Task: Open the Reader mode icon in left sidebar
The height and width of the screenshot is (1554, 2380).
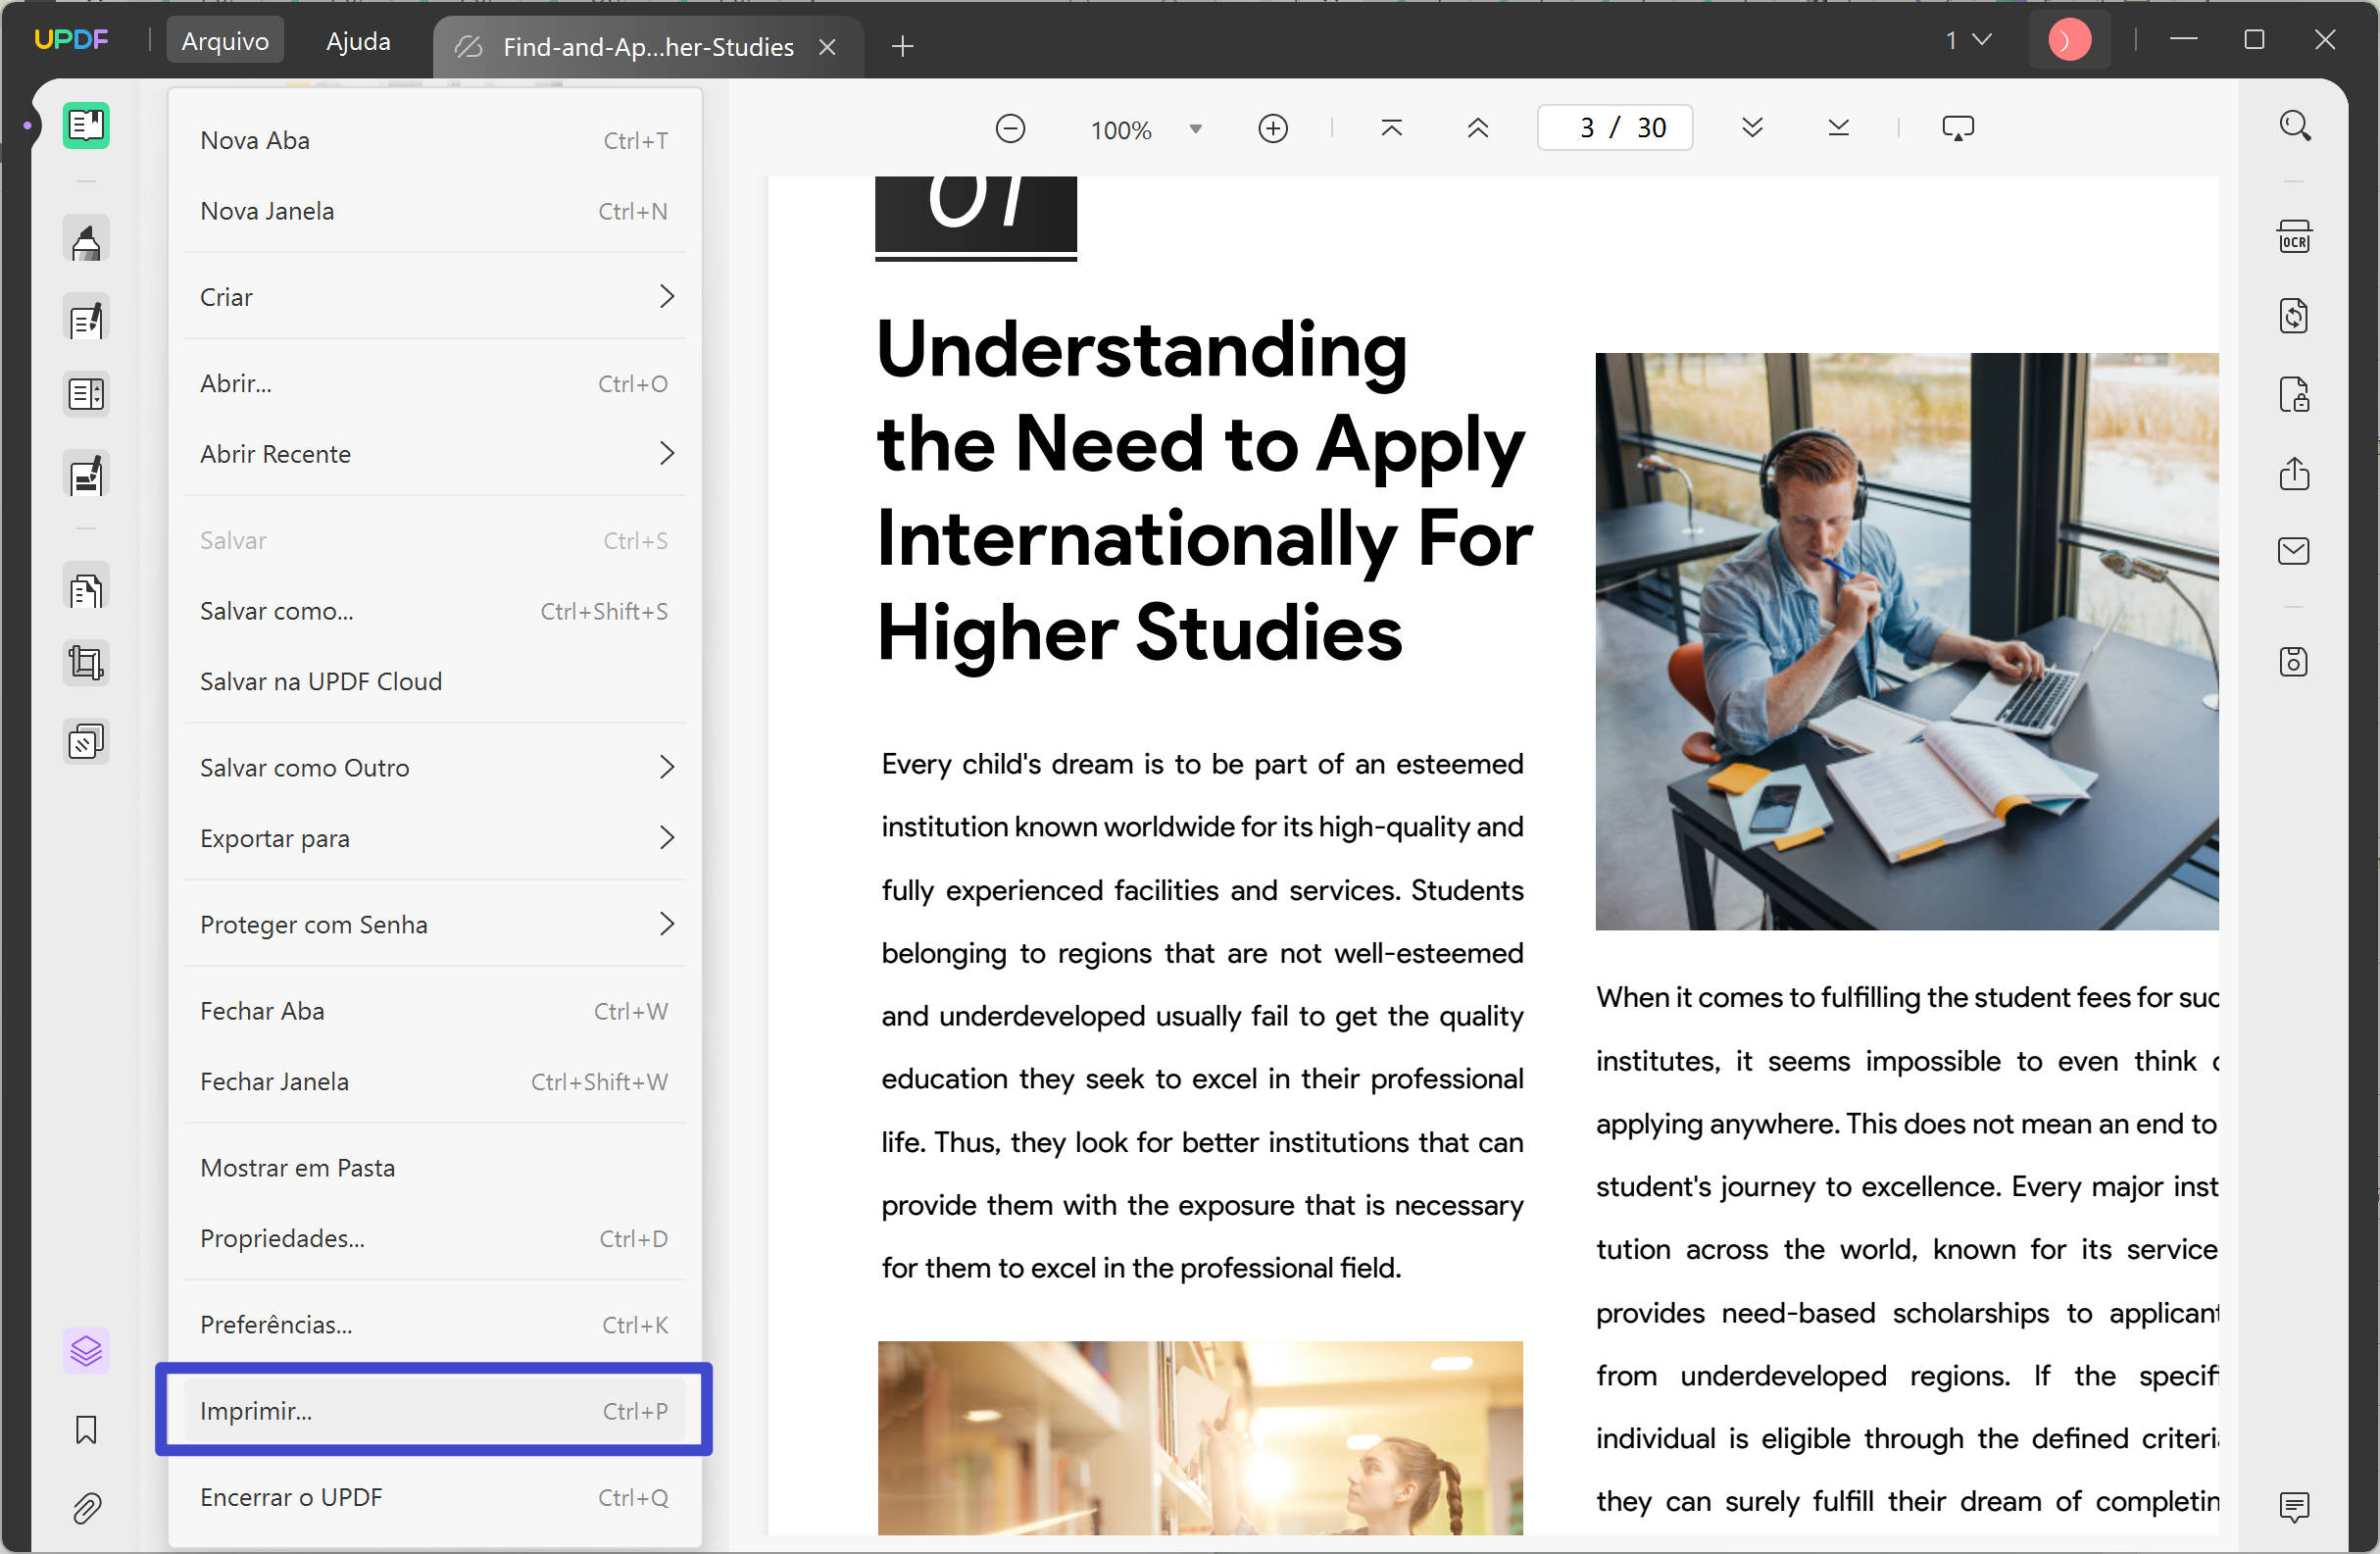Action: [x=86, y=126]
